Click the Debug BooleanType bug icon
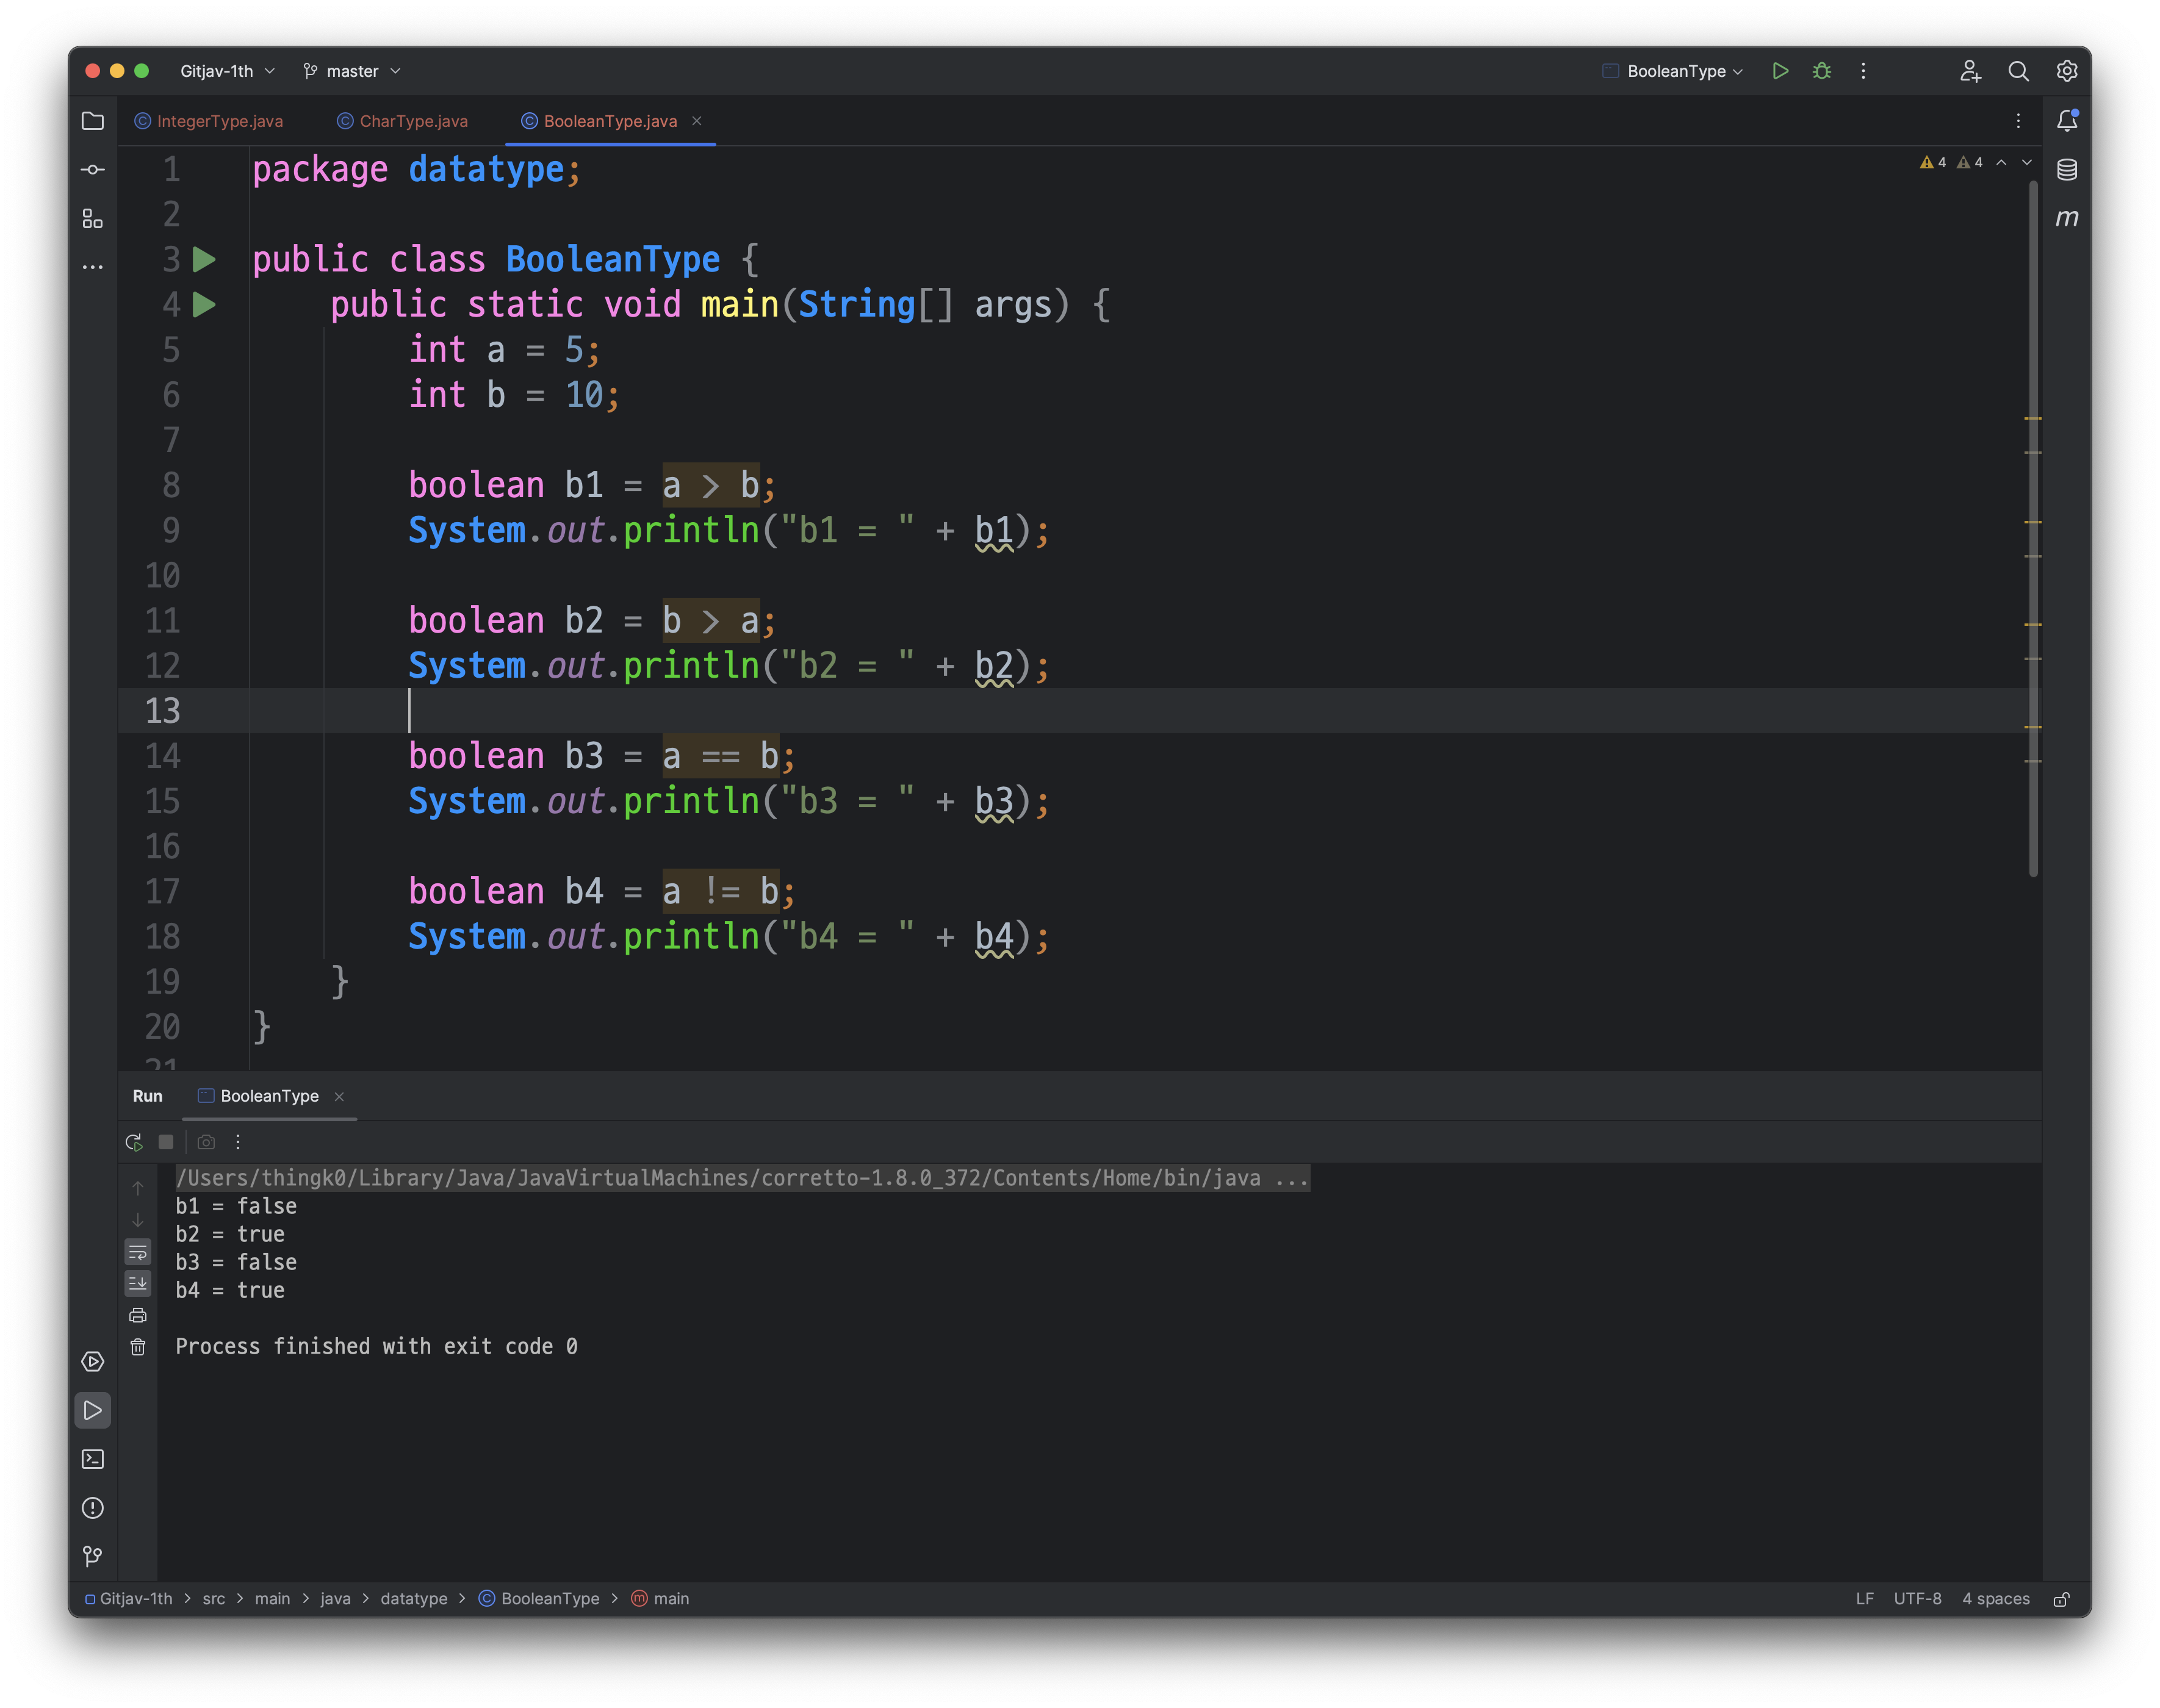 coord(1822,71)
